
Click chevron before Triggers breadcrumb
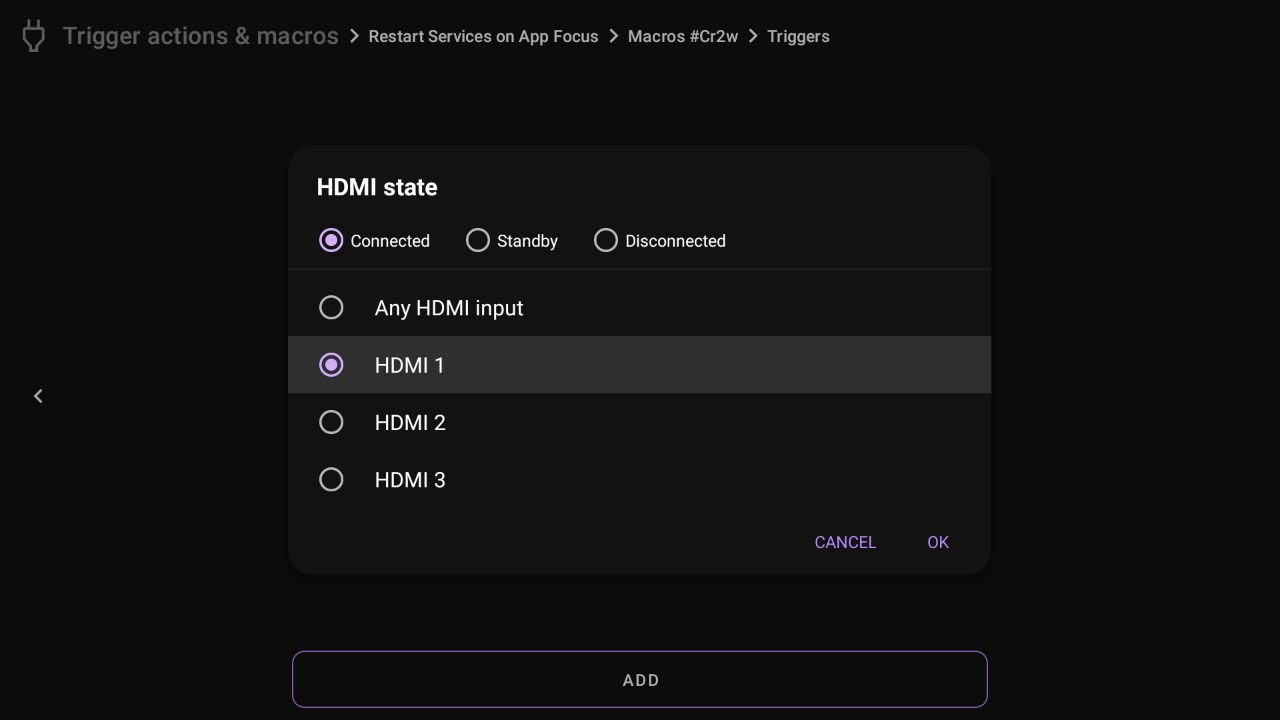tap(753, 36)
